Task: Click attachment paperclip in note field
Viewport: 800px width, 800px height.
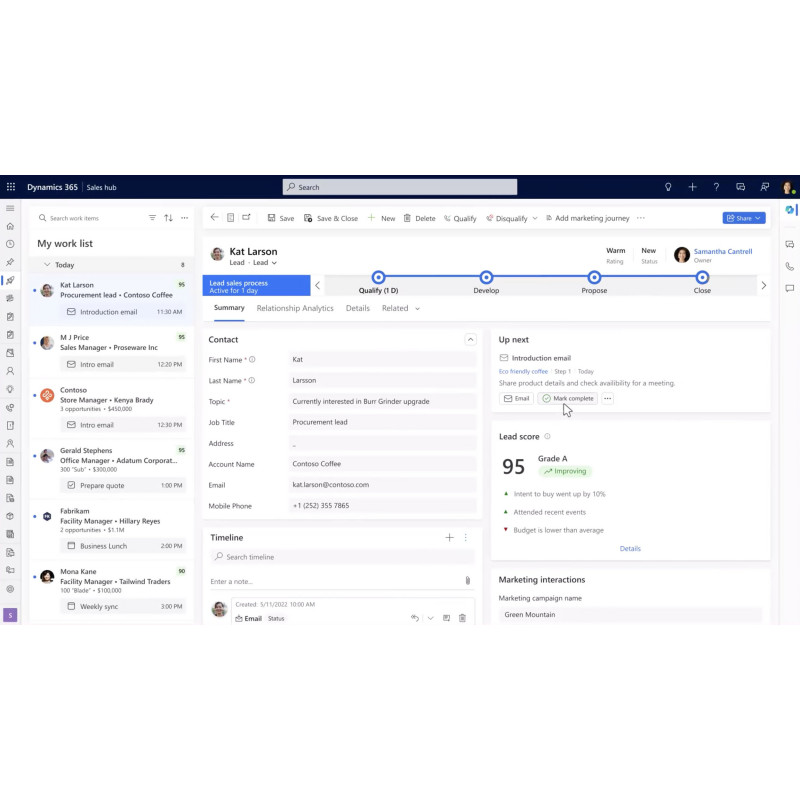Action: pyautogui.click(x=467, y=581)
